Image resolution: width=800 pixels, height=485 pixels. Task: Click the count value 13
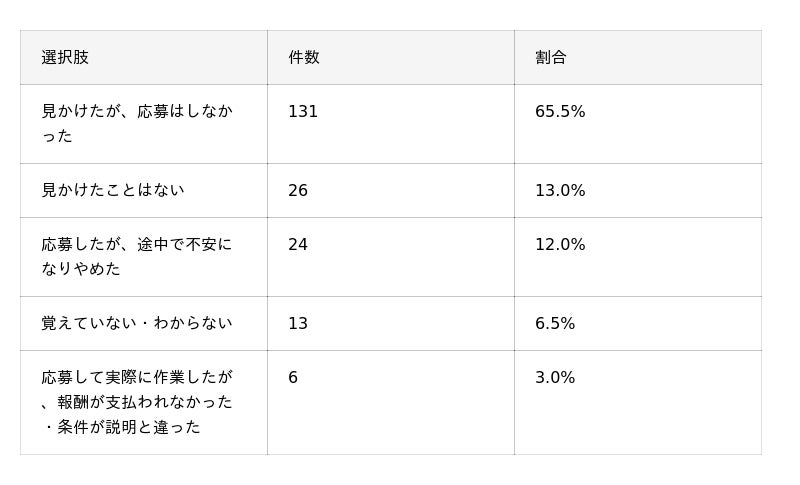click(298, 323)
